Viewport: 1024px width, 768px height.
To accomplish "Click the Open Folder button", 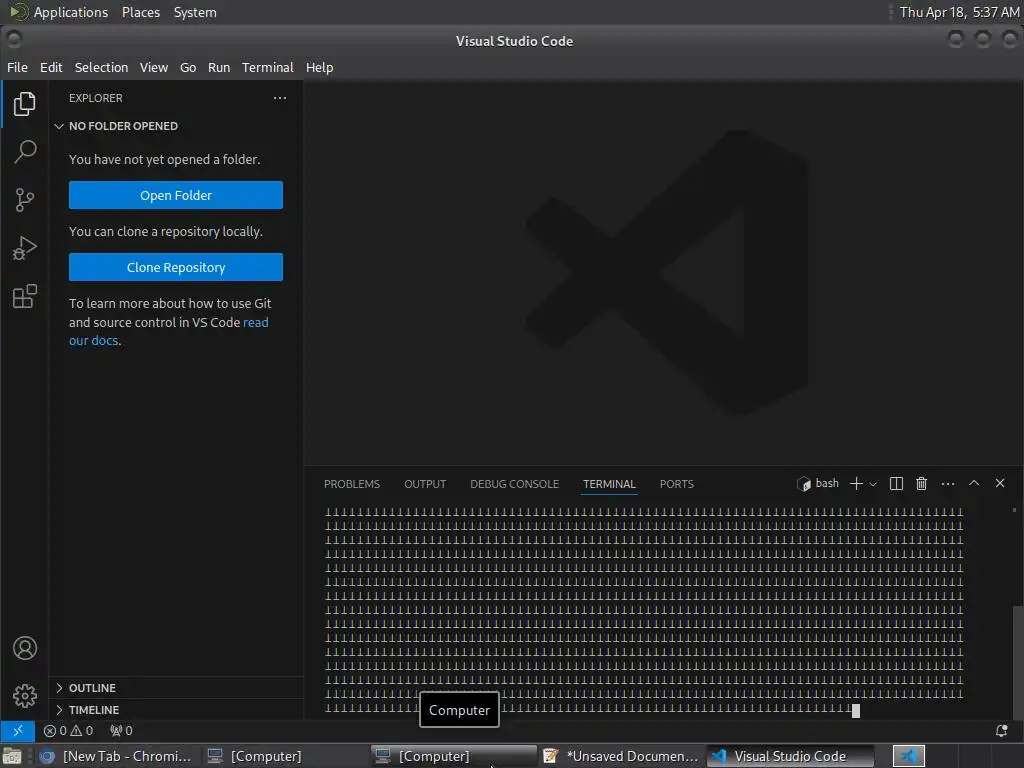I will coord(176,195).
